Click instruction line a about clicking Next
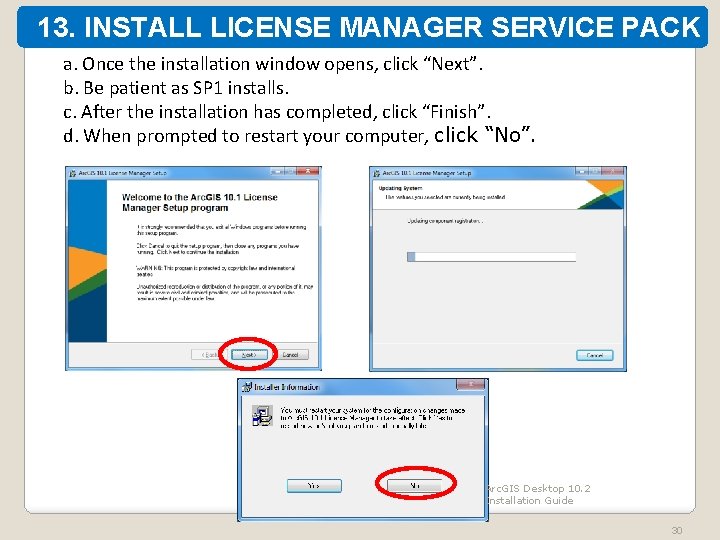Image resolution: width=720 pixels, height=540 pixels. click(273, 64)
